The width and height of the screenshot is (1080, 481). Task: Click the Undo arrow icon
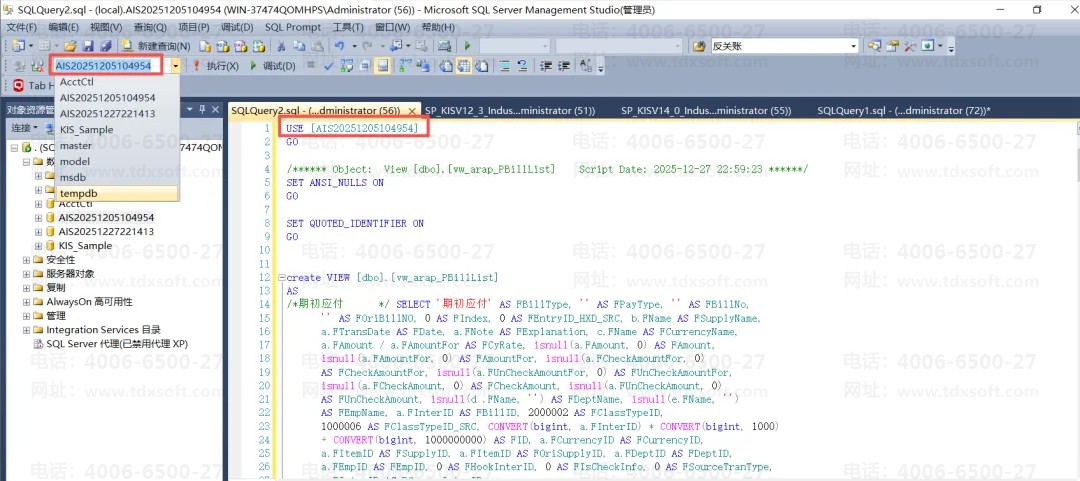[338, 45]
